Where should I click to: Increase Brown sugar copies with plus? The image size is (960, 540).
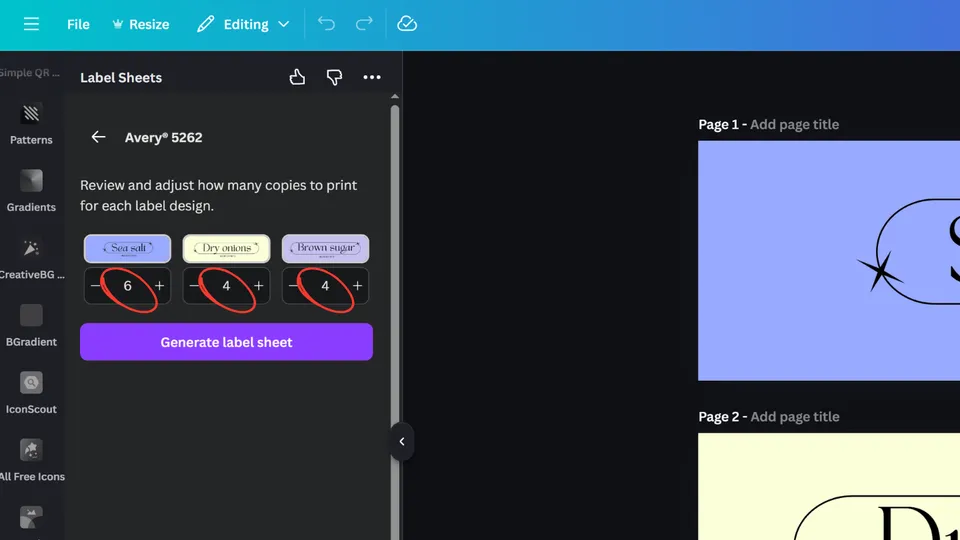click(358, 286)
